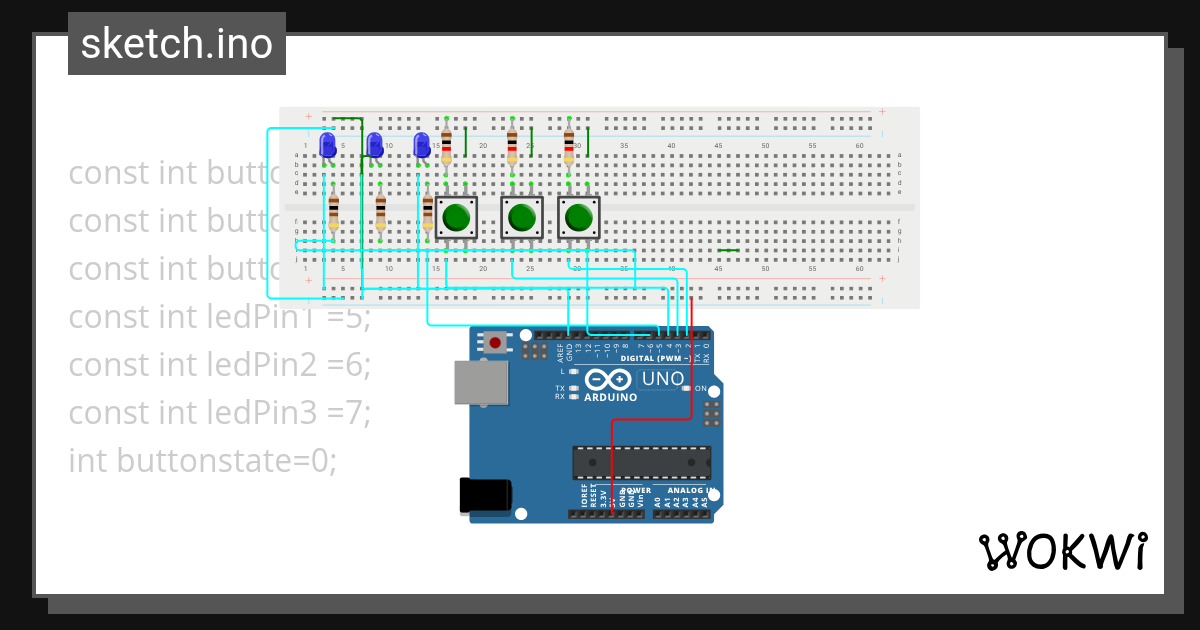The width and height of the screenshot is (1200, 630).
Task: Click the first blue LED on the left
Action: [328, 146]
